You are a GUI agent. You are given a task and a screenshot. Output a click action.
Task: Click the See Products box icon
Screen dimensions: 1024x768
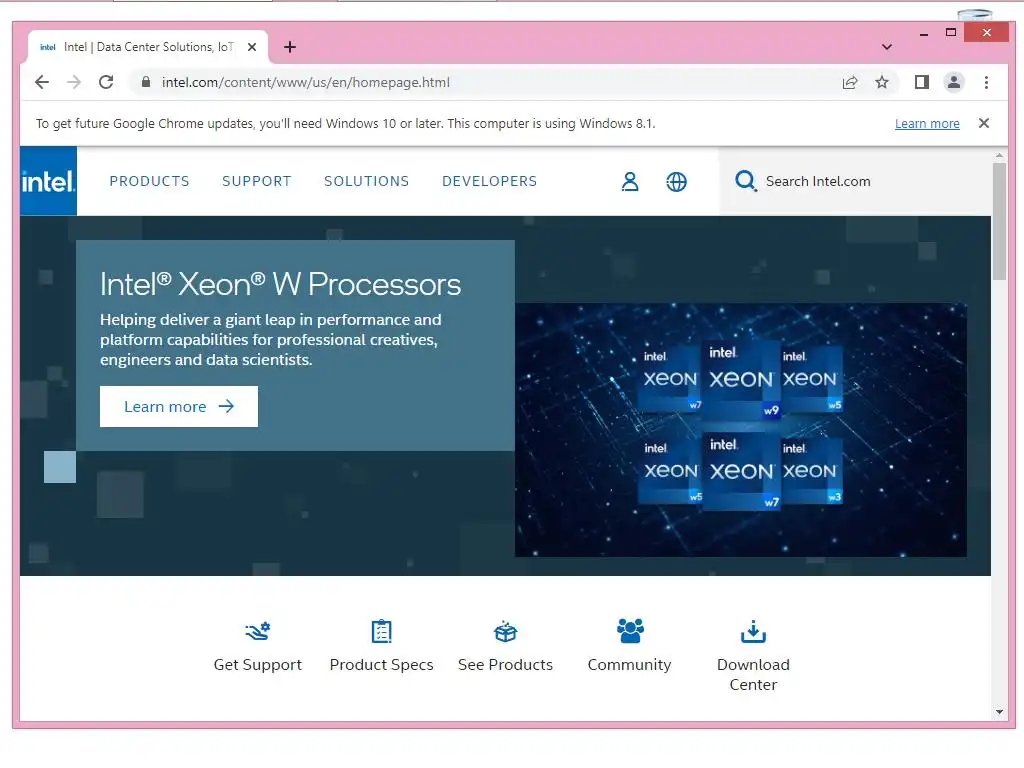point(505,631)
